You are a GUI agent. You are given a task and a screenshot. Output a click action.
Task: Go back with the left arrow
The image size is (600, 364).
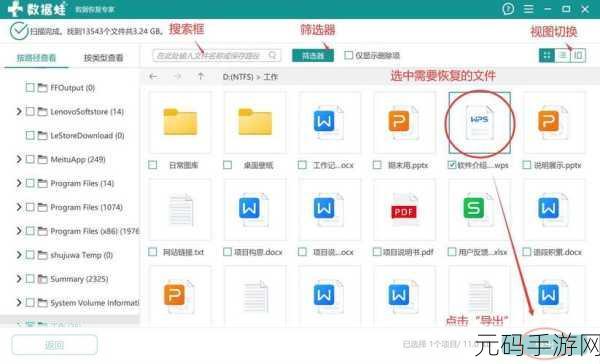(x=153, y=77)
